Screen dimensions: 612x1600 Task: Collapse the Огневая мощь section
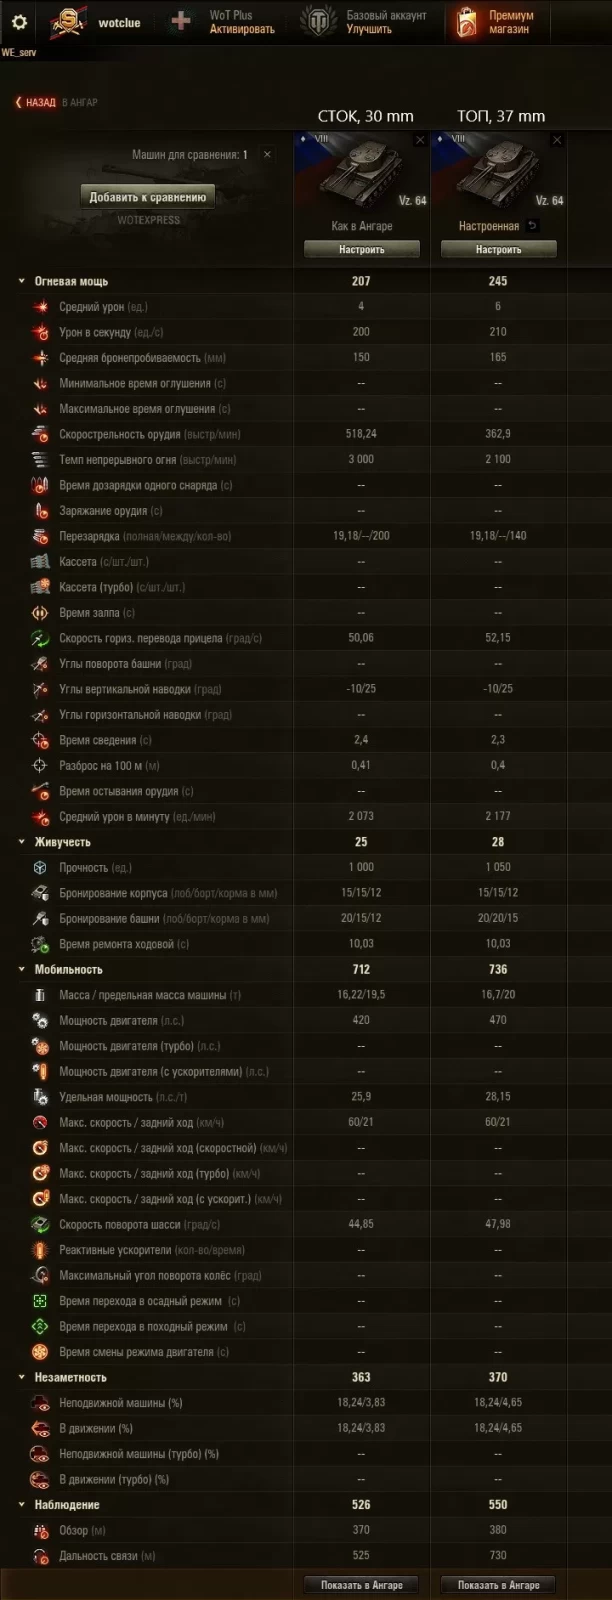tap(21, 282)
